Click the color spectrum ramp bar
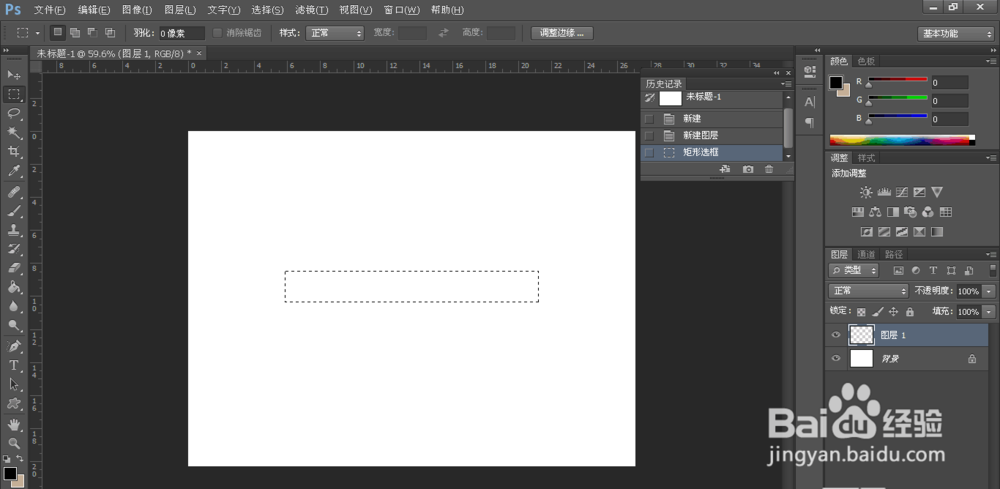 (x=902, y=140)
